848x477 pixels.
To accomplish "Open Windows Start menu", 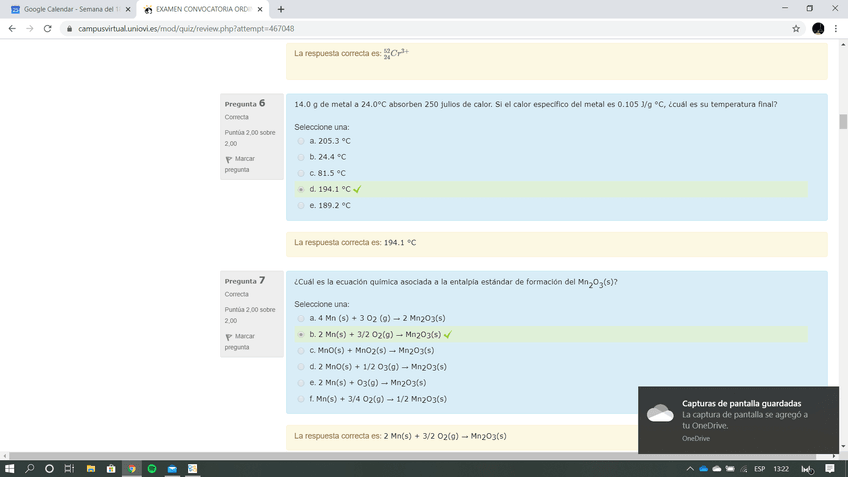I will 9,468.
